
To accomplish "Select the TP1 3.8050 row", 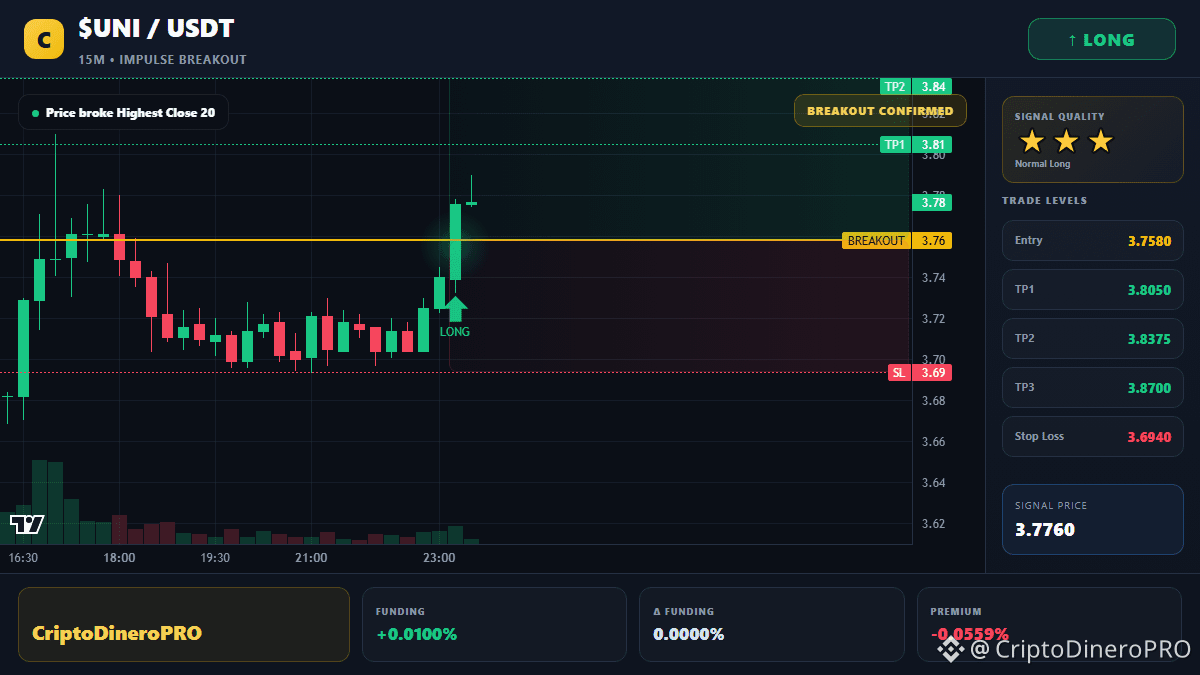I will tap(1092, 289).
